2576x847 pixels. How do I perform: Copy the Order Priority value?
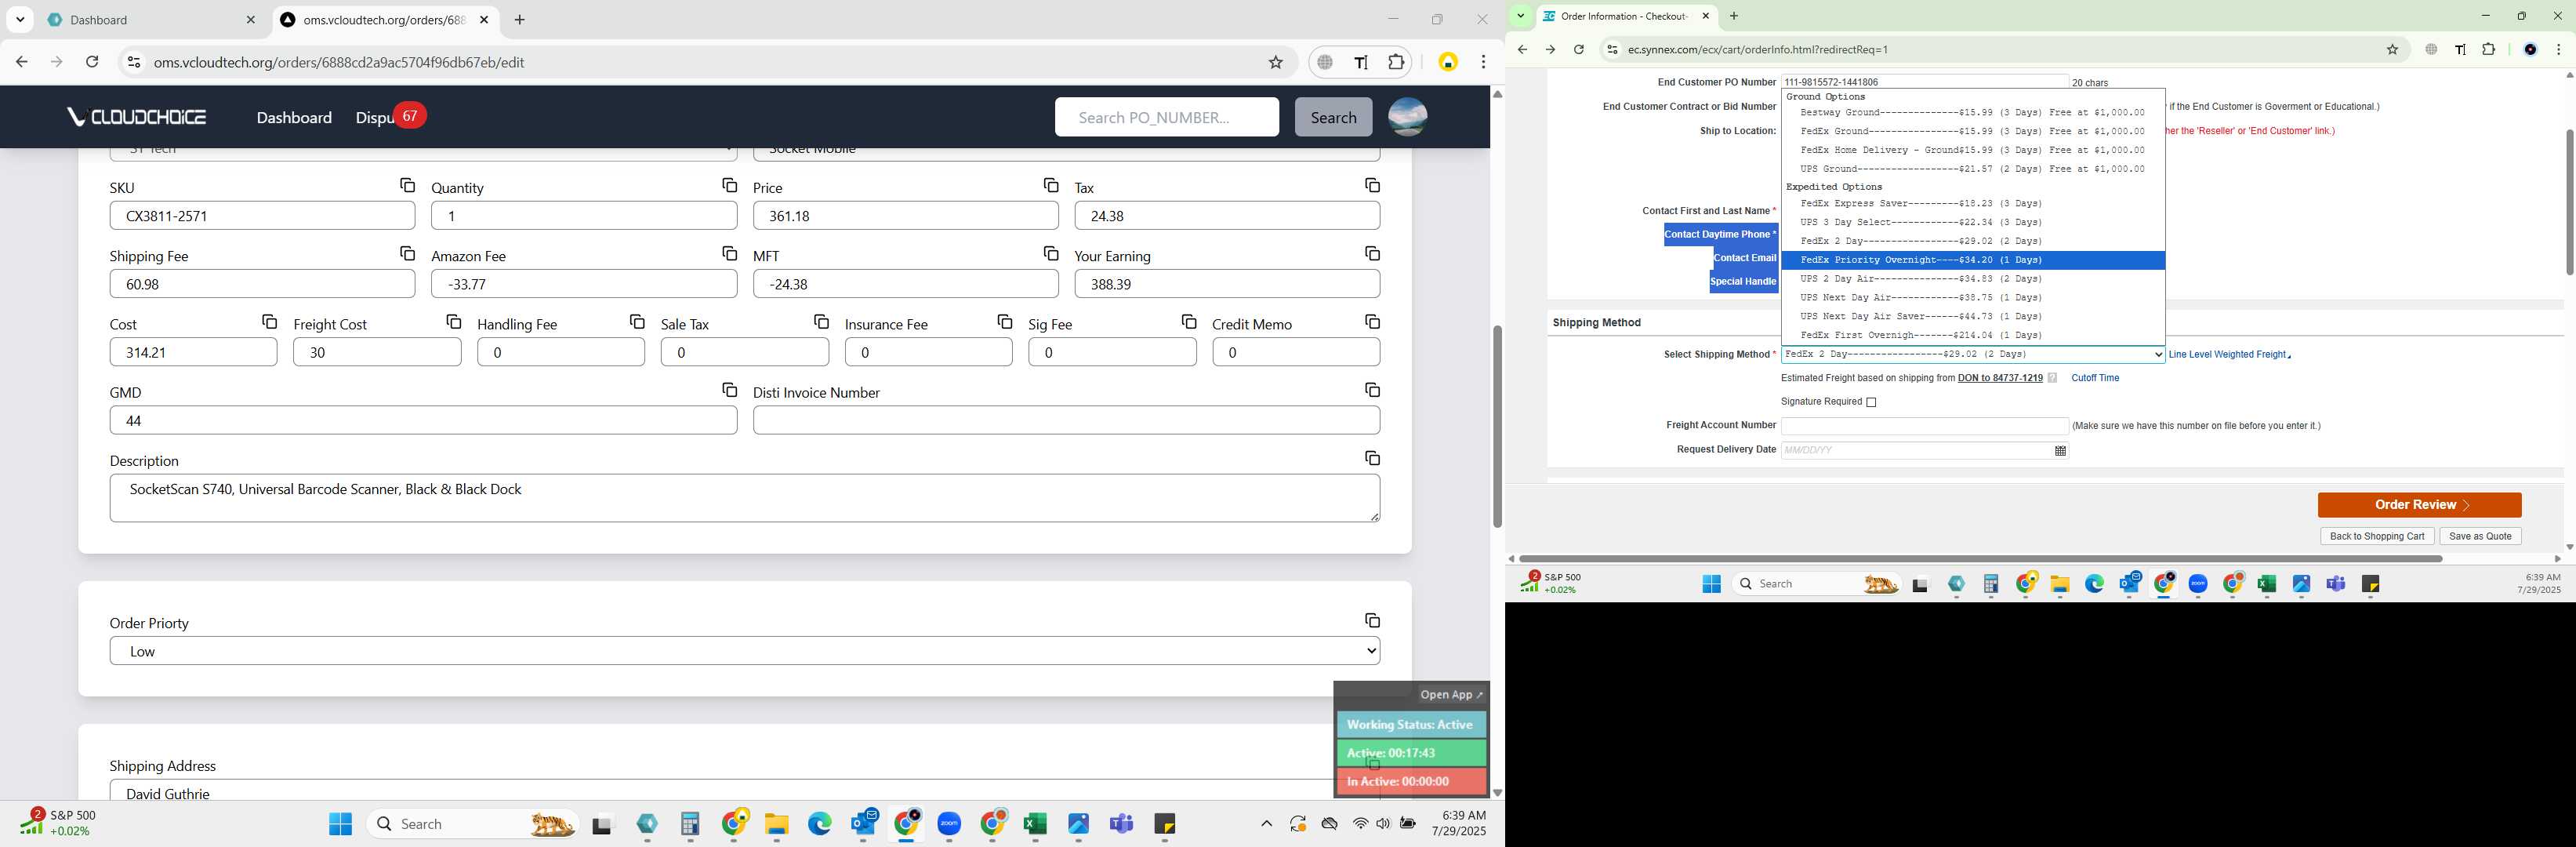click(x=1372, y=621)
